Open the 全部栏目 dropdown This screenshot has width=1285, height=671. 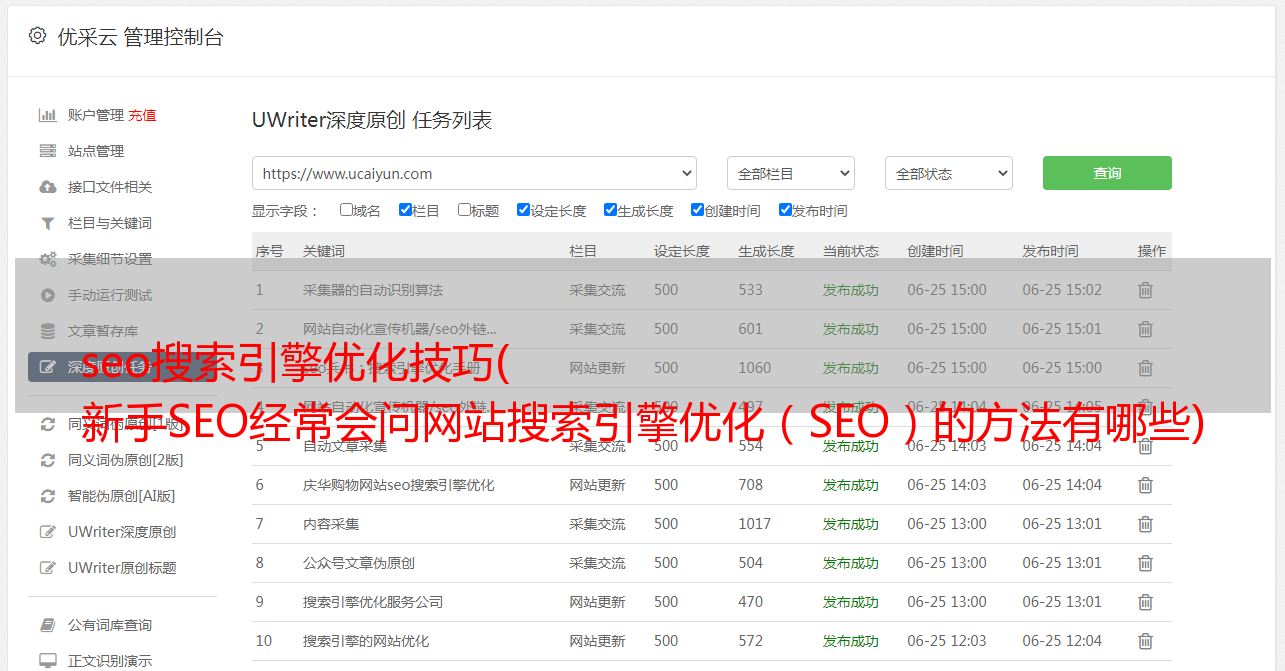click(791, 173)
